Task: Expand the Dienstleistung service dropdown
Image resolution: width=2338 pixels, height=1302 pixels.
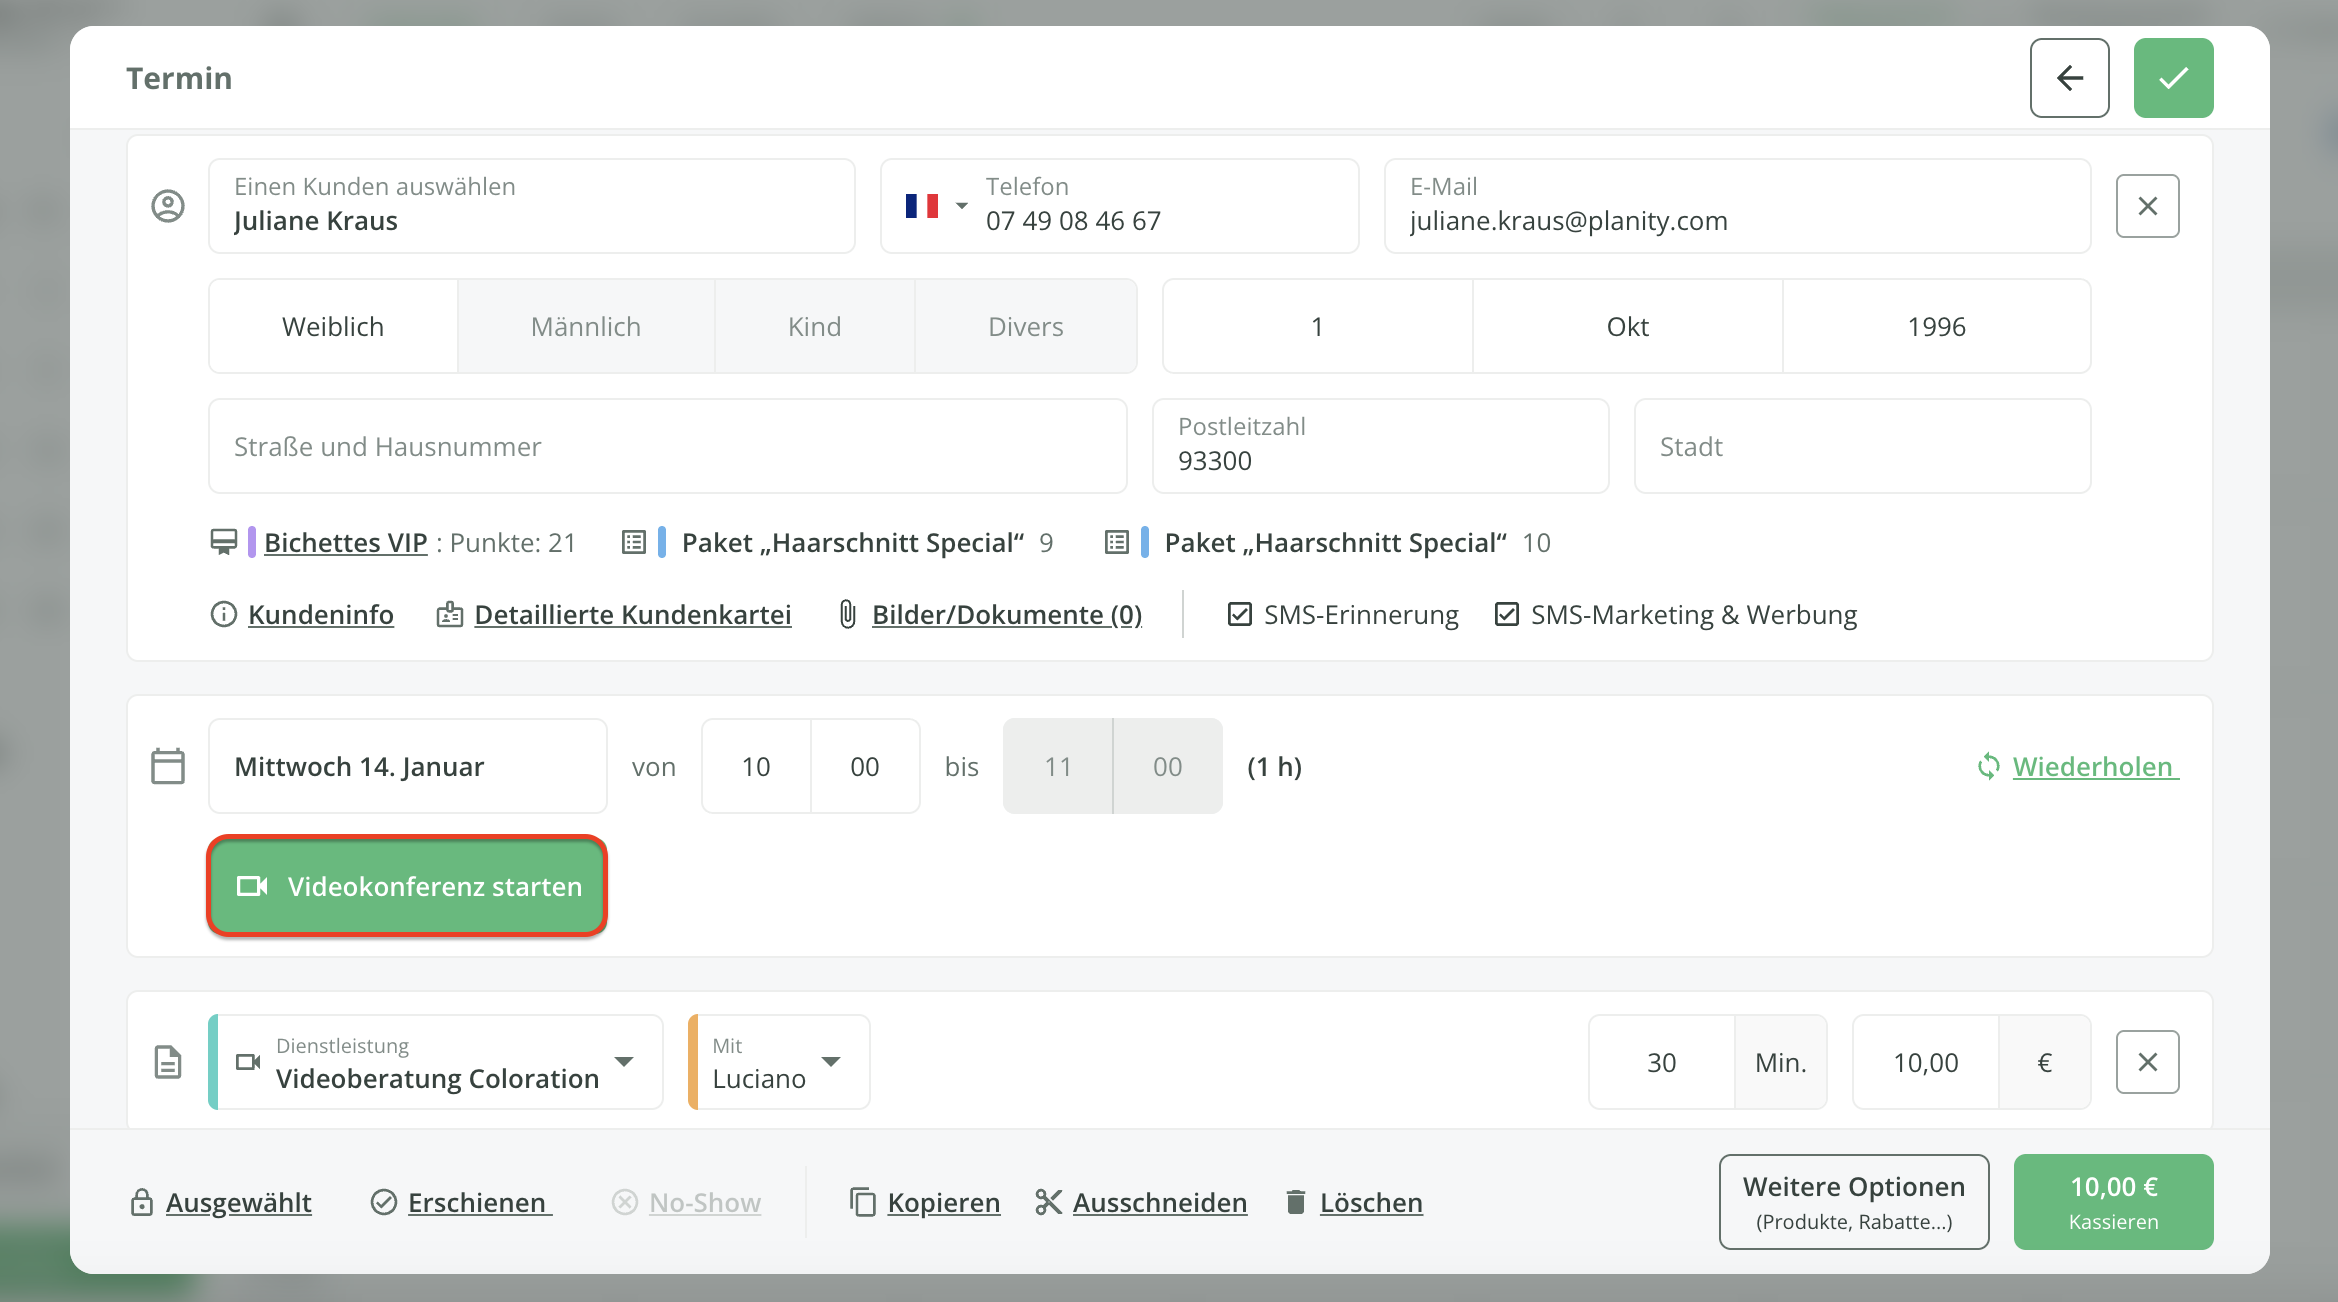Action: [625, 1062]
